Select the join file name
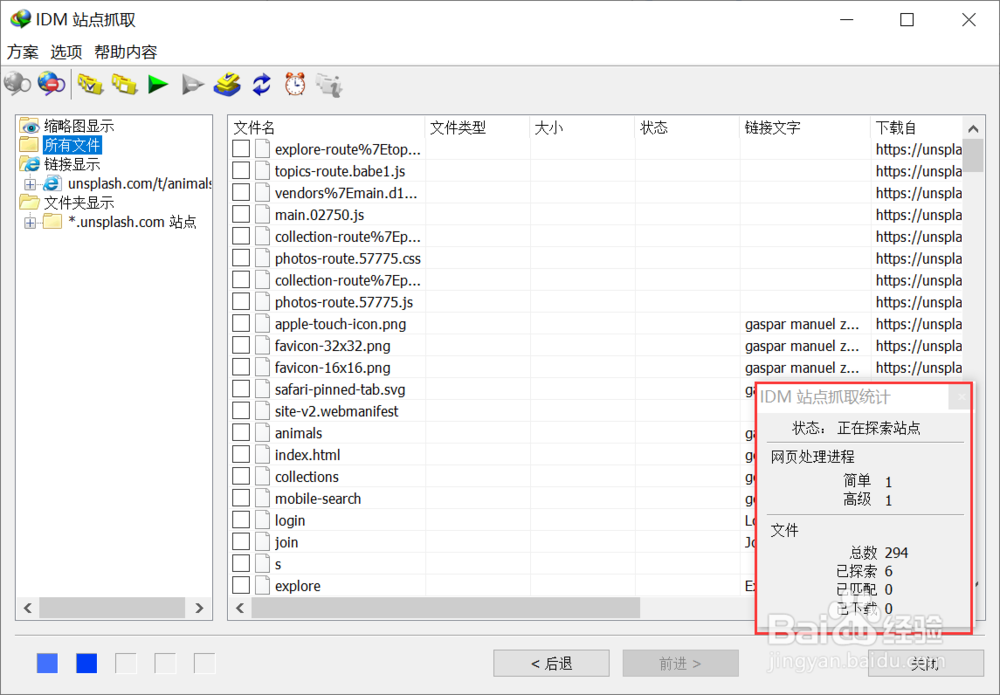The image size is (1000, 695). click(286, 542)
